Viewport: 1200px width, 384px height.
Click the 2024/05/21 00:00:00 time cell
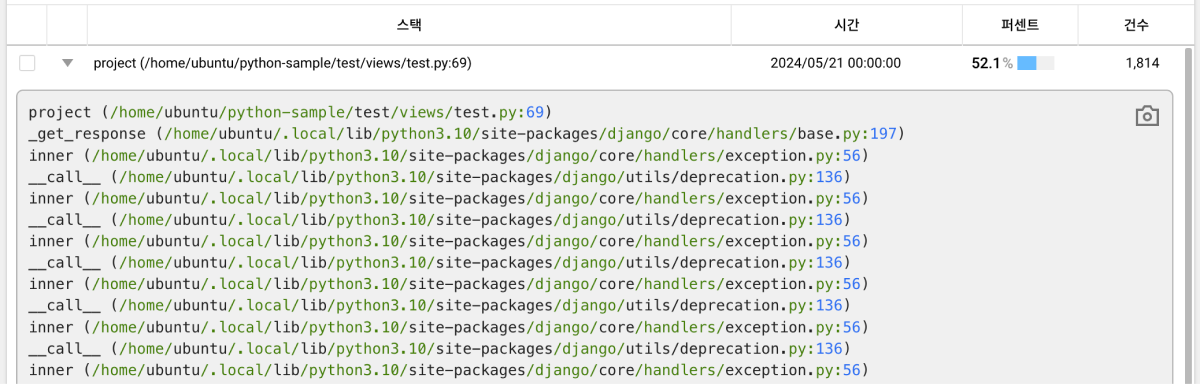(x=836, y=63)
